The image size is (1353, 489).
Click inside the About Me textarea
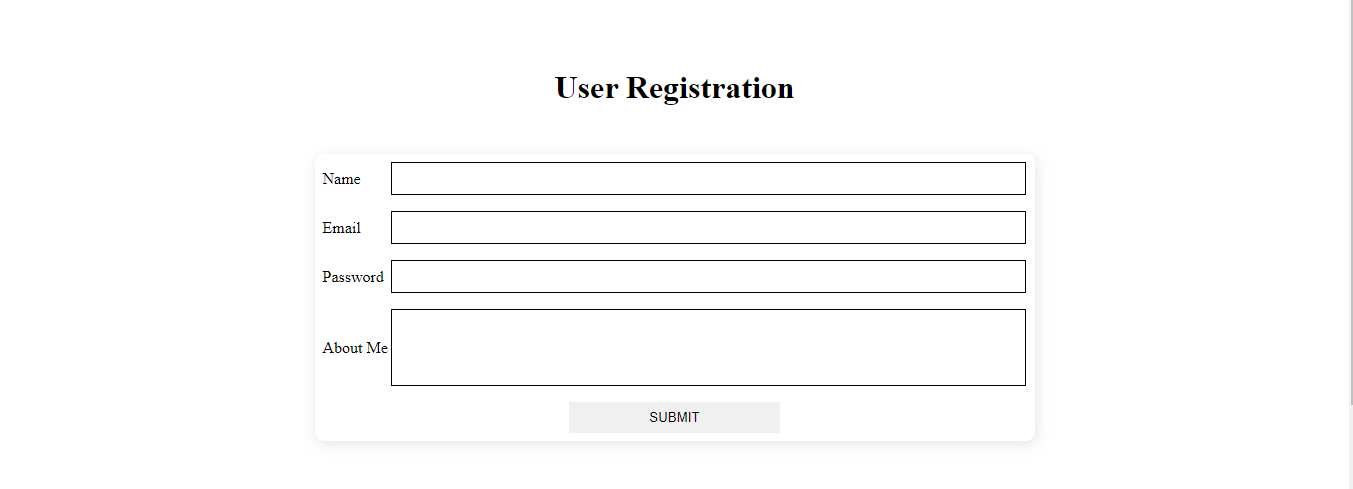point(708,347)
